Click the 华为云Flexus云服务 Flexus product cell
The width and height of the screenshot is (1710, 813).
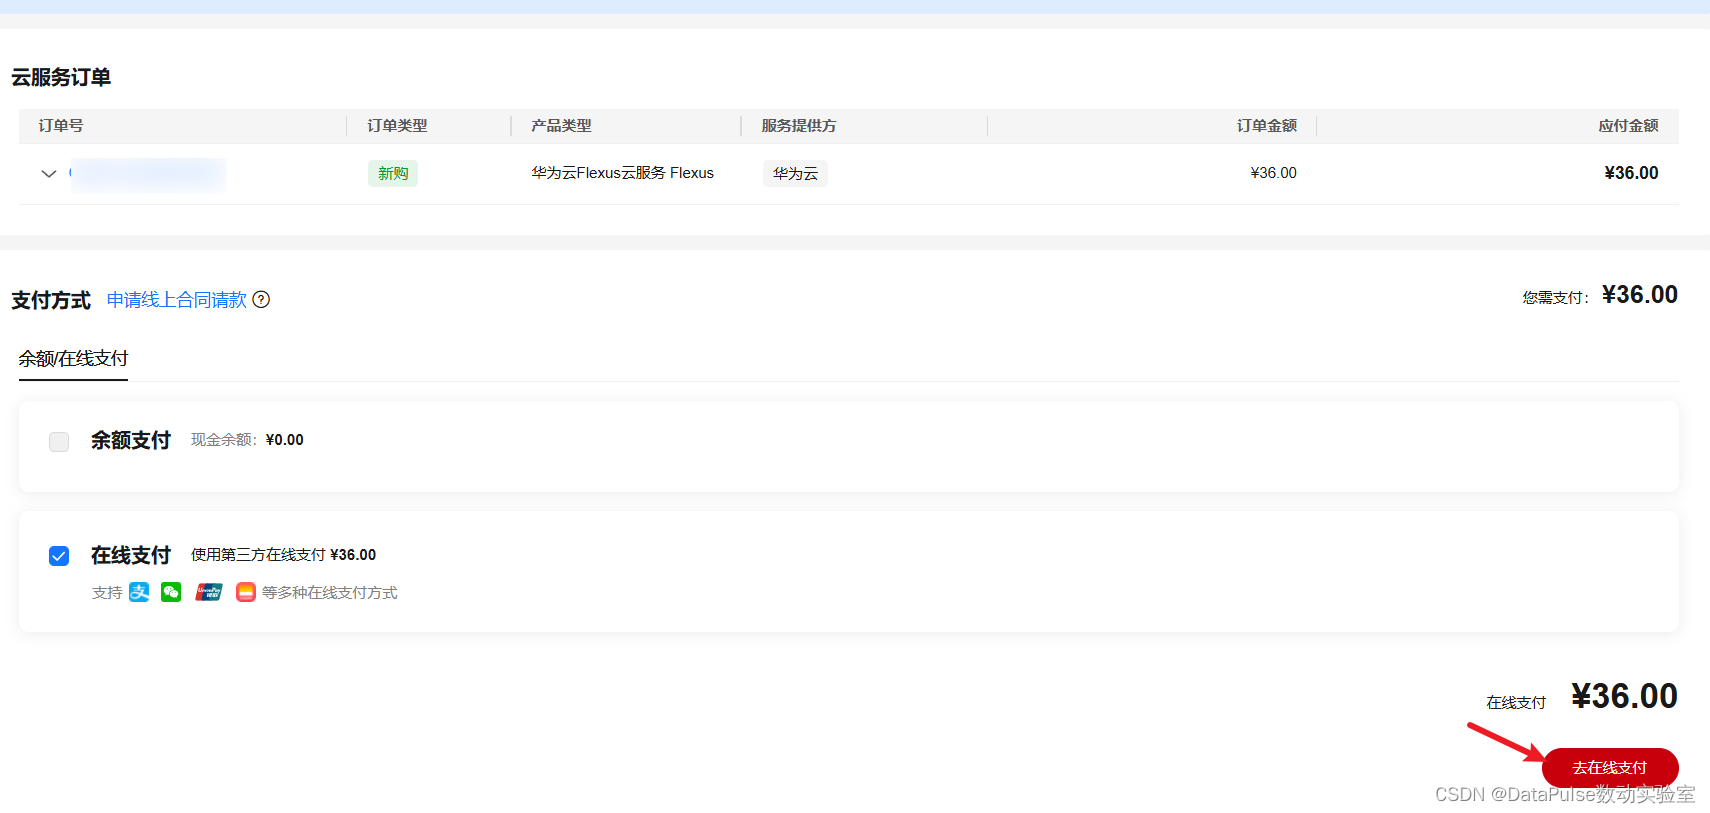point(622,173)
